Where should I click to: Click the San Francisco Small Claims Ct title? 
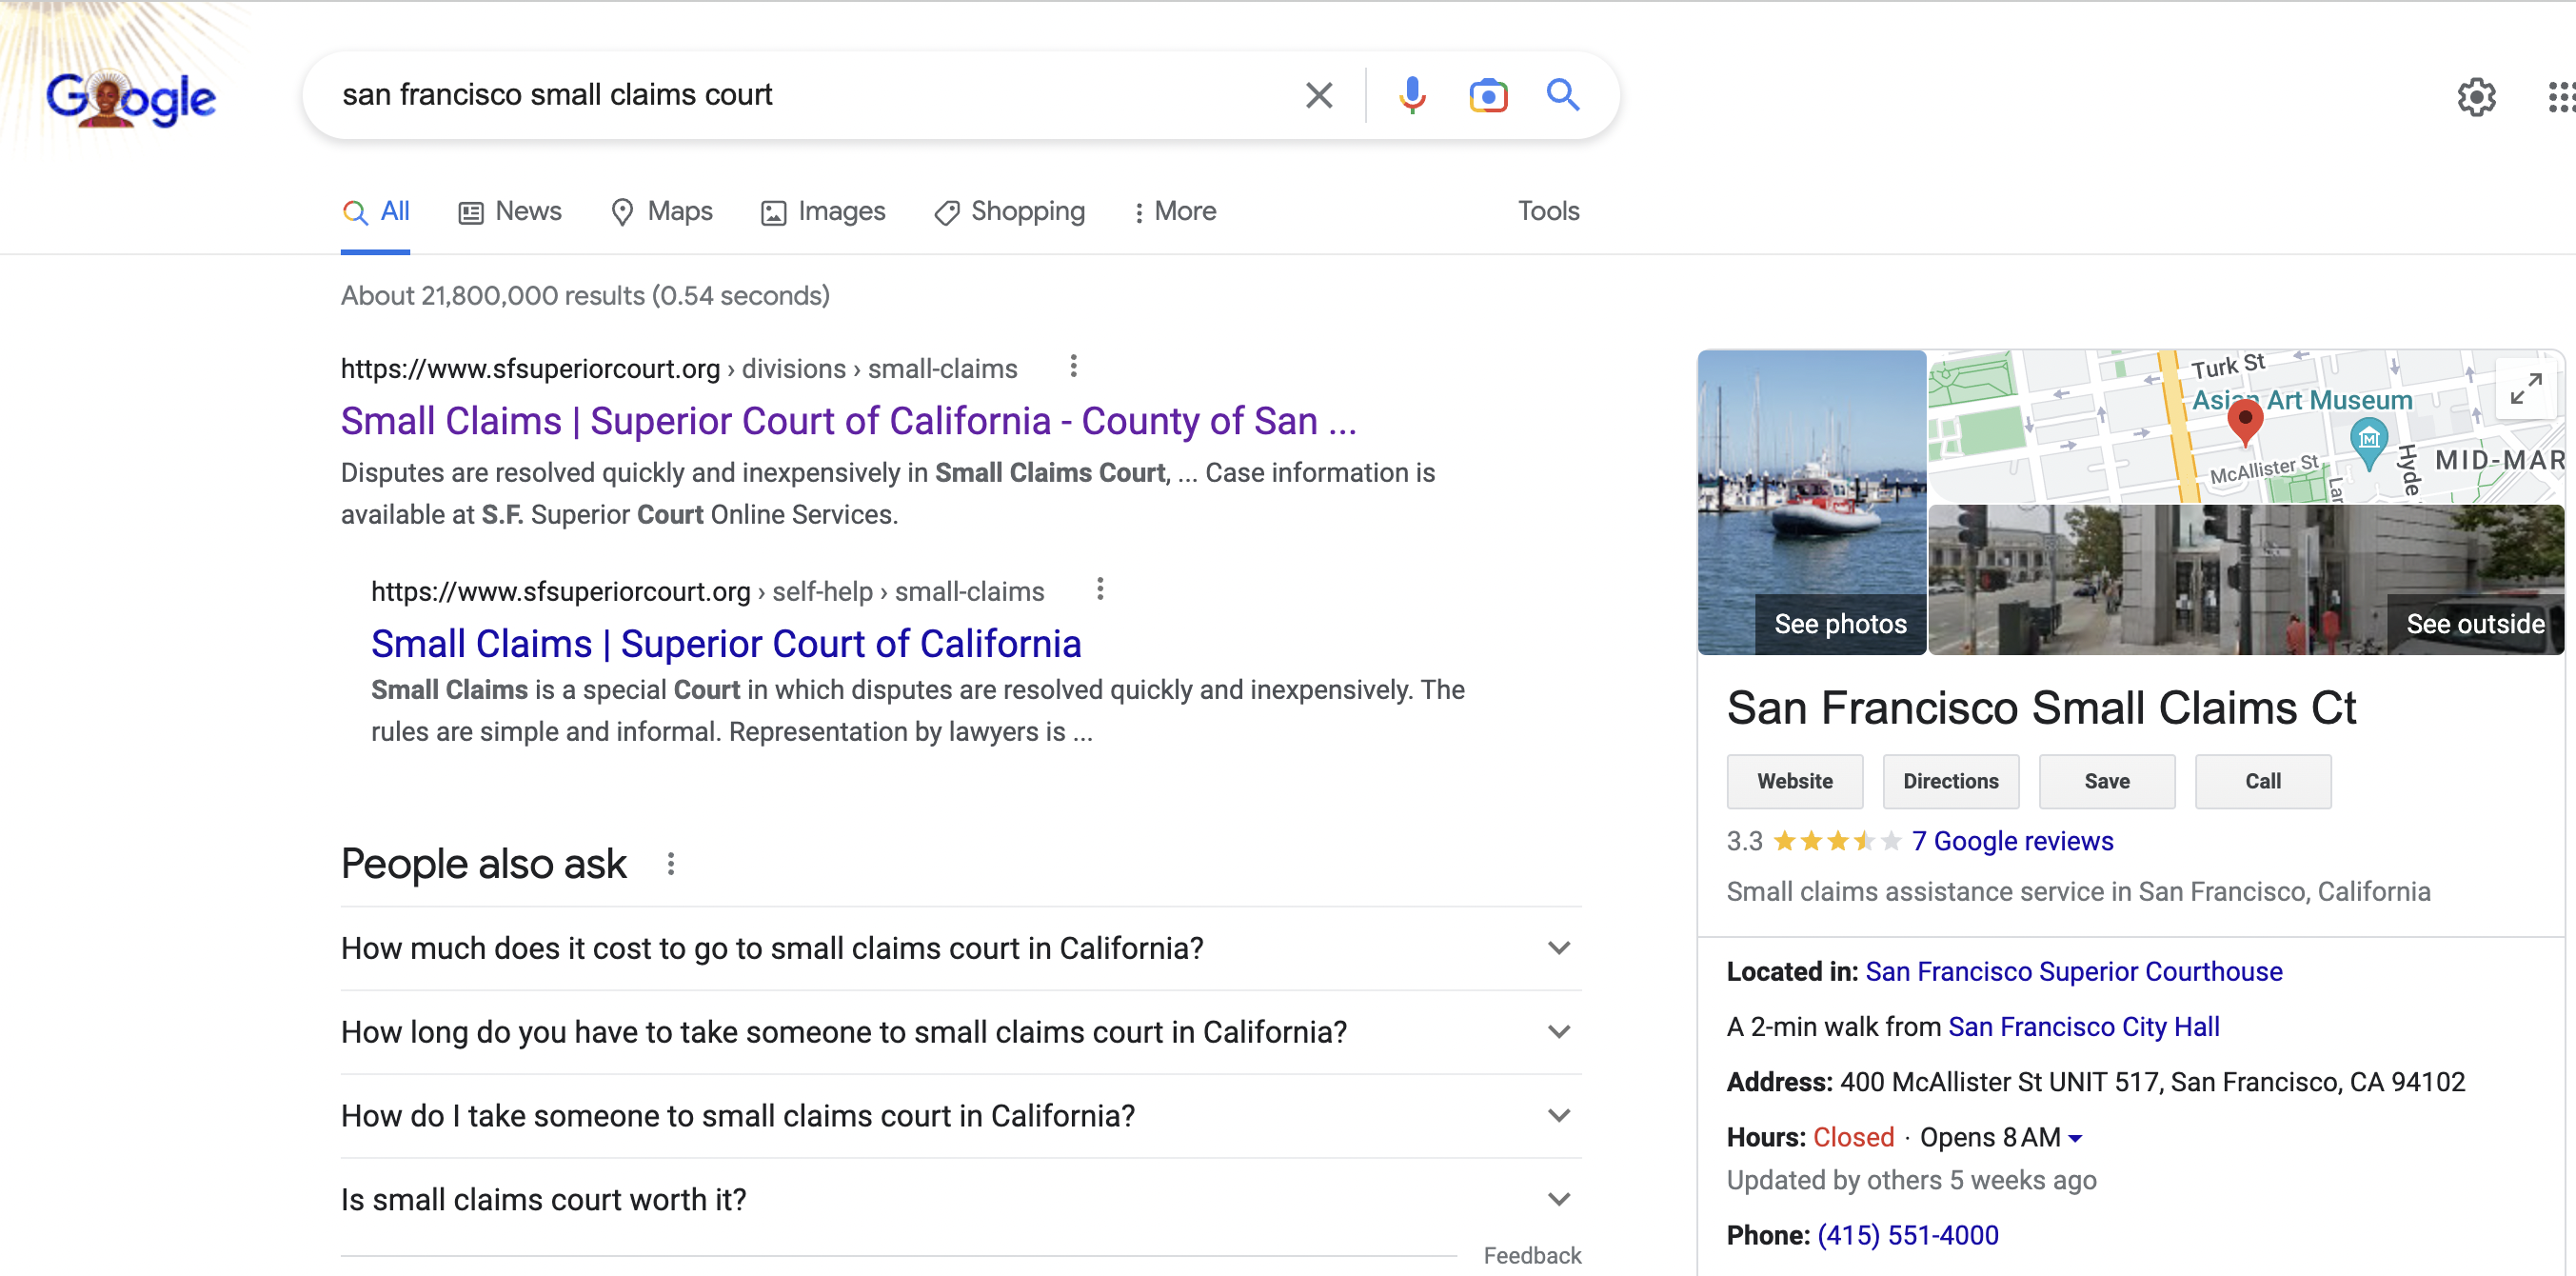2041,709
